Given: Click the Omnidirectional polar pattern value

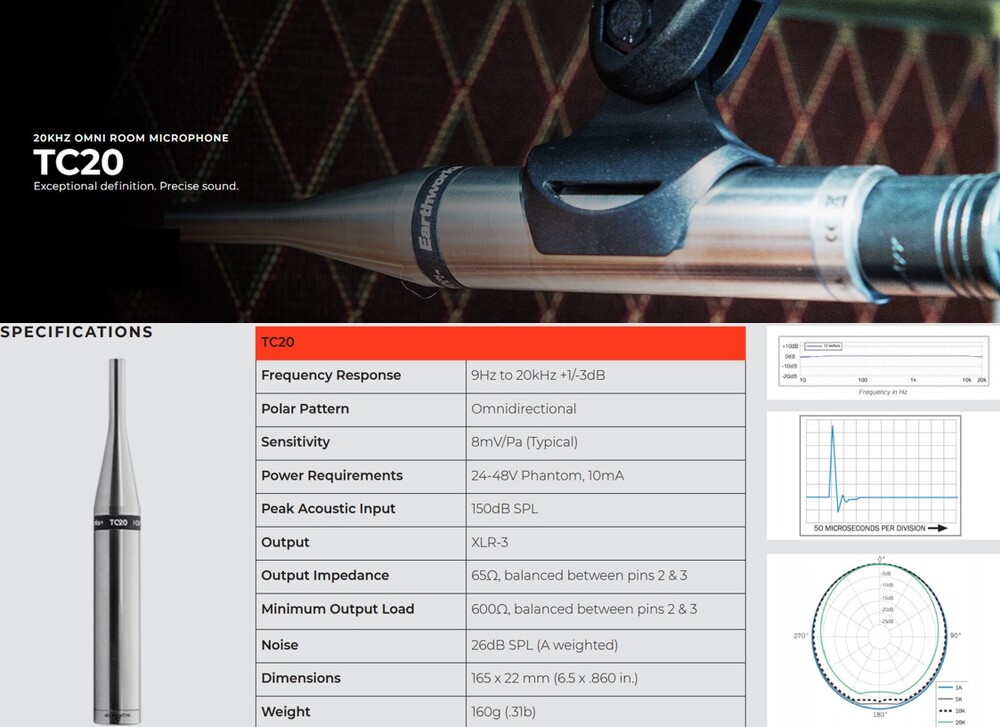Looking at the screenshot, I should point(523,409).
